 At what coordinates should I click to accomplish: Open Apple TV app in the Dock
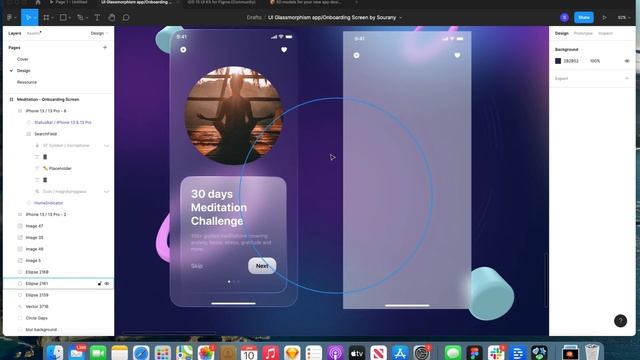click(357, 353)
